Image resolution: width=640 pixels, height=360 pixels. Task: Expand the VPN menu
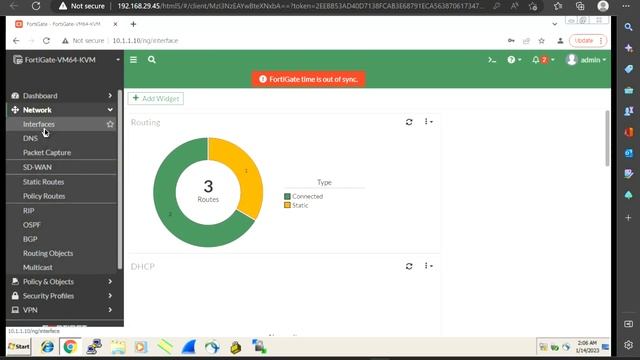(62, 310)
